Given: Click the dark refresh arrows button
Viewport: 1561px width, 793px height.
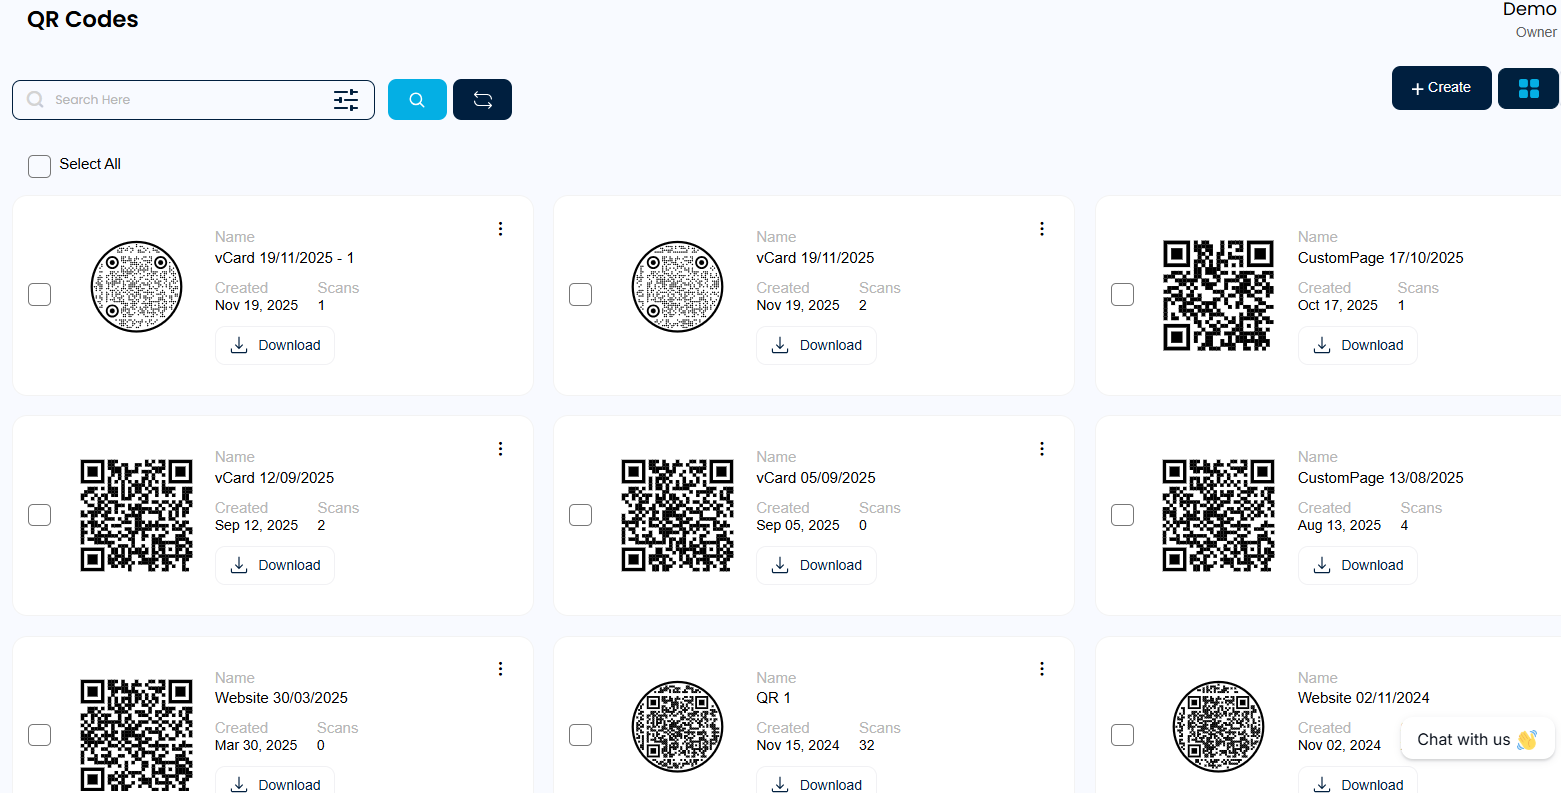Looking at the screenshot, I should point(482,100).
